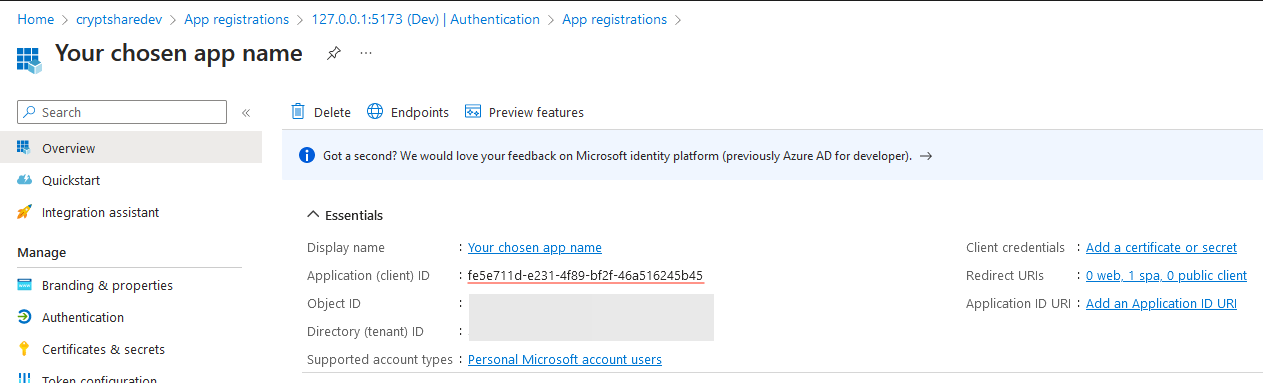The image size is (1263, 383).
Task: Click the Certificates & secrets key icon
Action: tap(24, 349)
